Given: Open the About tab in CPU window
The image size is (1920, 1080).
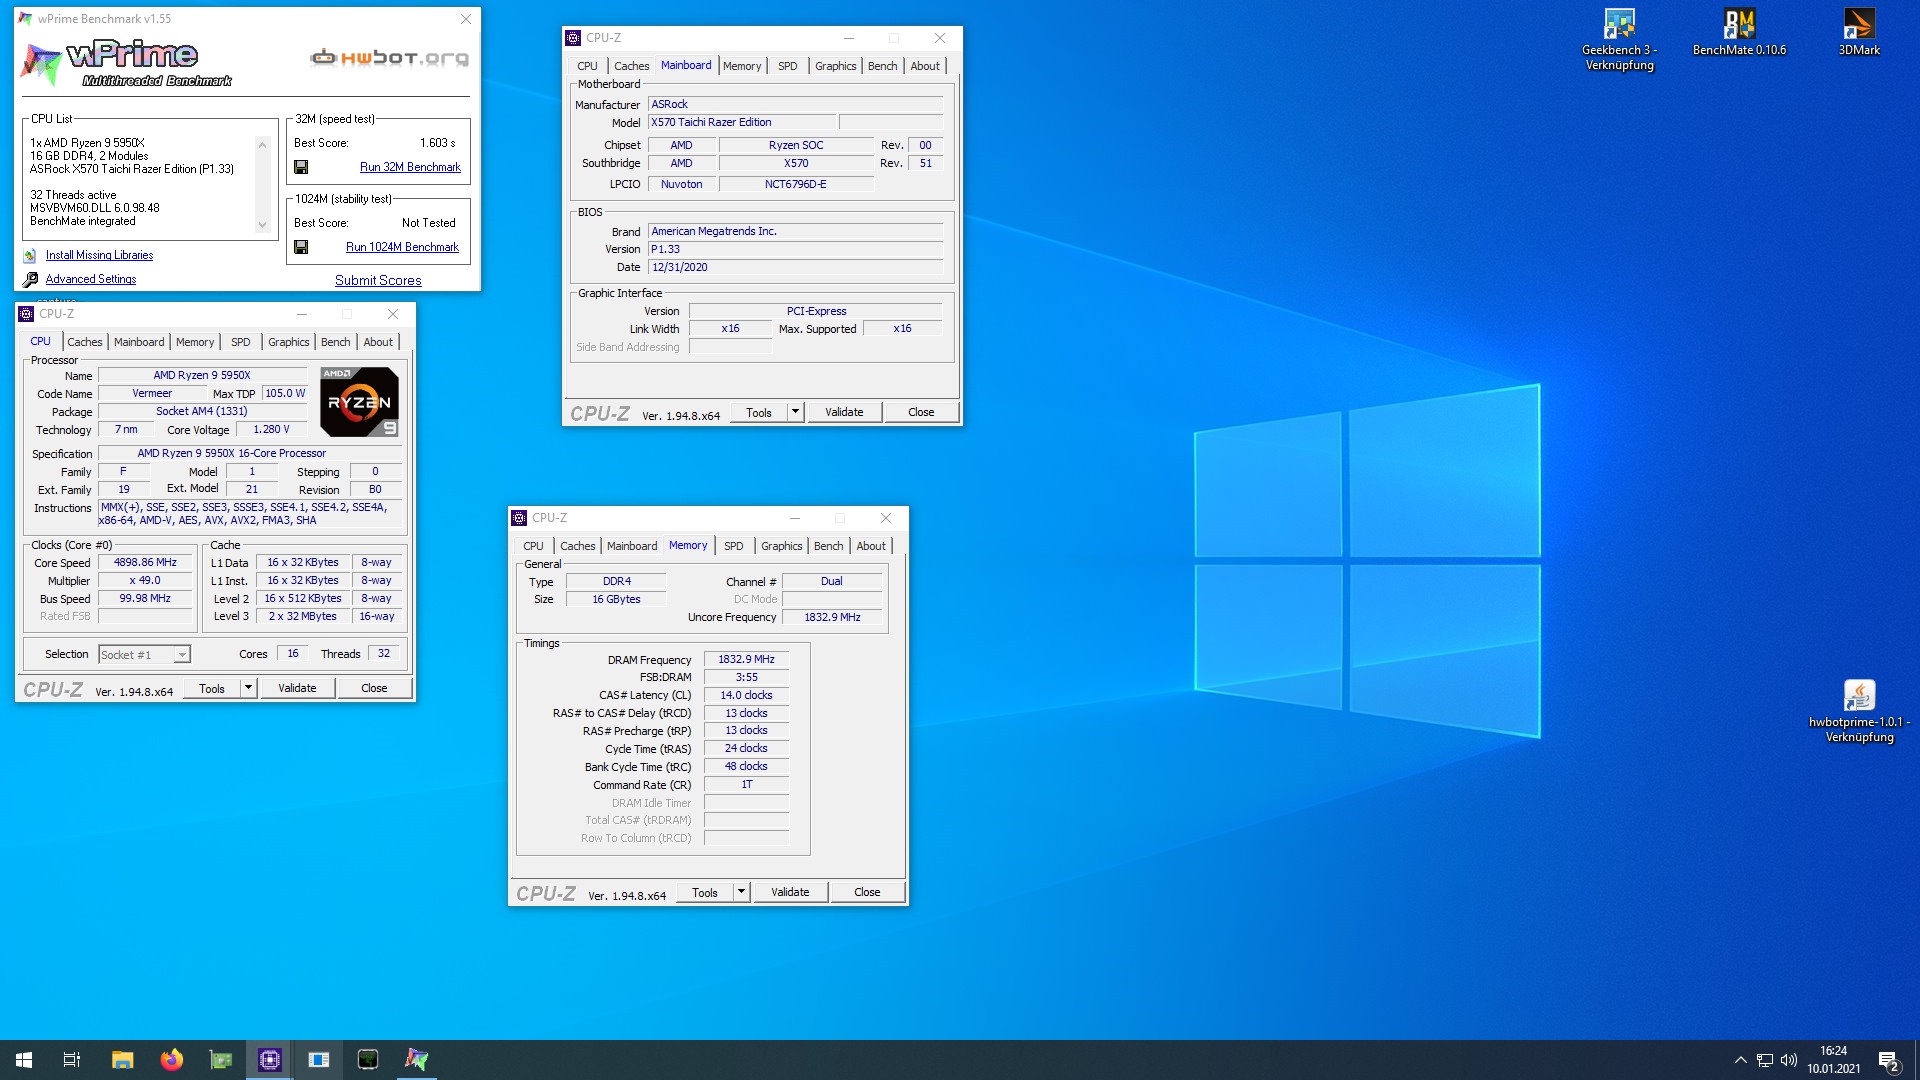Looking at the screenshot, I should pyautogui.click(x=378, y=342).
